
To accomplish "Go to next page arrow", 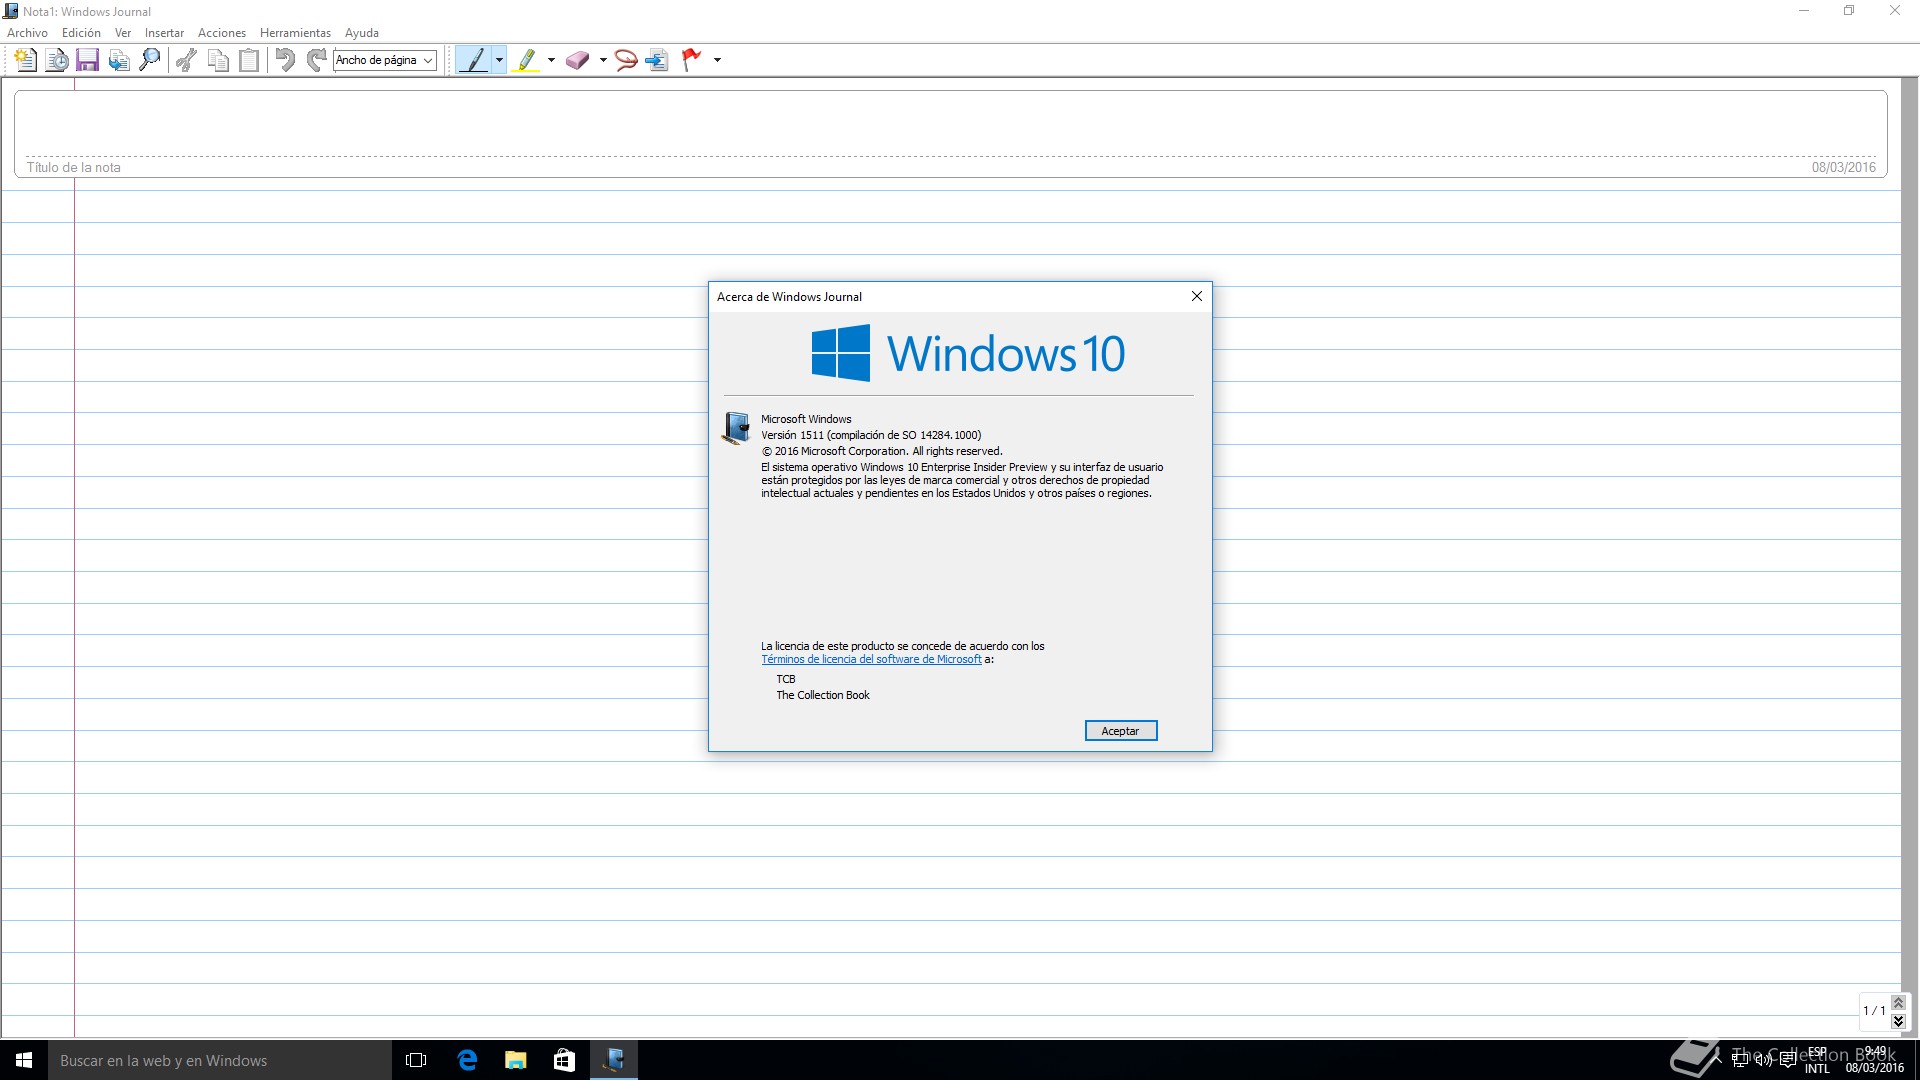I will (1898, 1021).
